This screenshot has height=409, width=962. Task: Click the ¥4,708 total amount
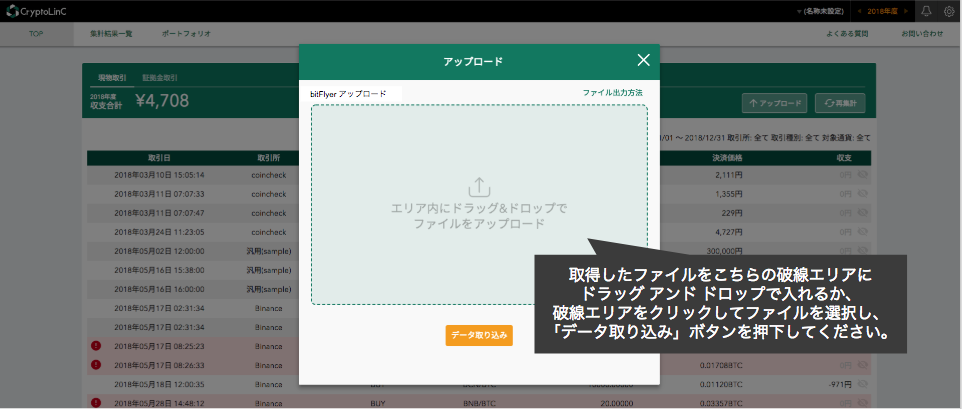click(x=162, y=102)
